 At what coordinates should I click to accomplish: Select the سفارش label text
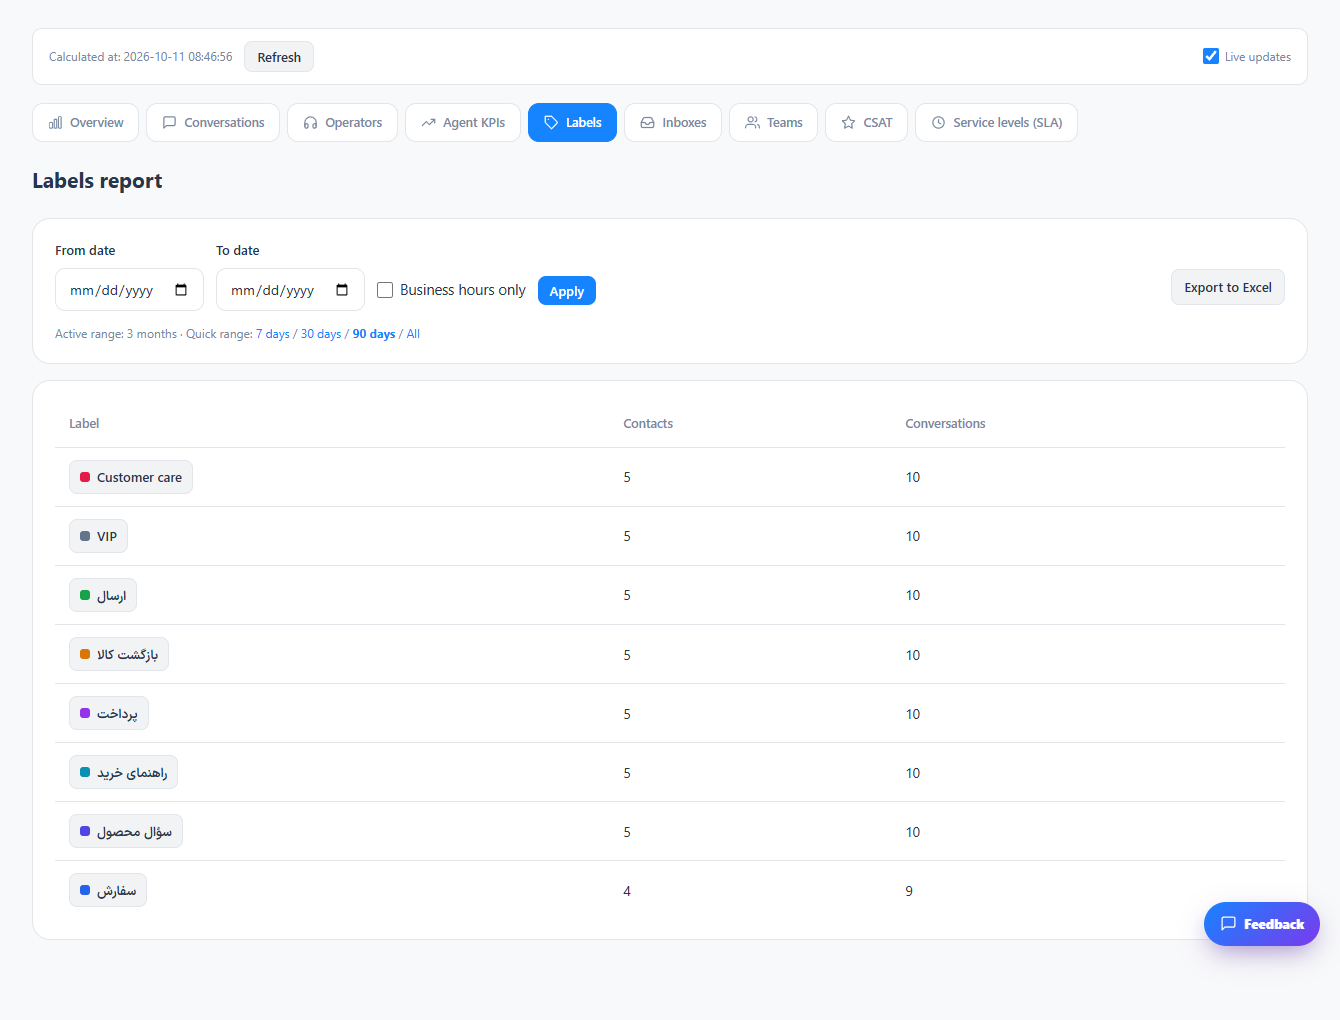pos(116,890)
